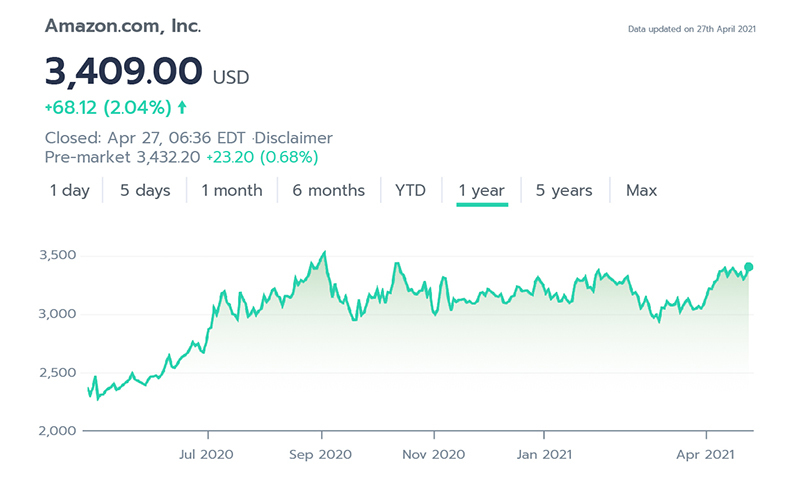Click the Jul 2020 x-axis label
800x478 pixels.
click(206, 455)
